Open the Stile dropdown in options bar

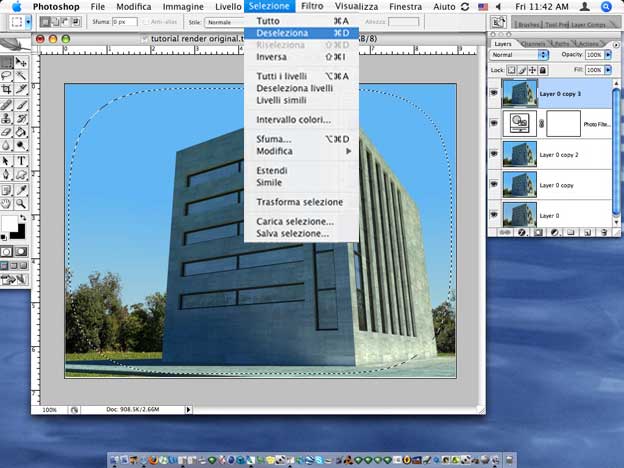(x=225, y=21)
